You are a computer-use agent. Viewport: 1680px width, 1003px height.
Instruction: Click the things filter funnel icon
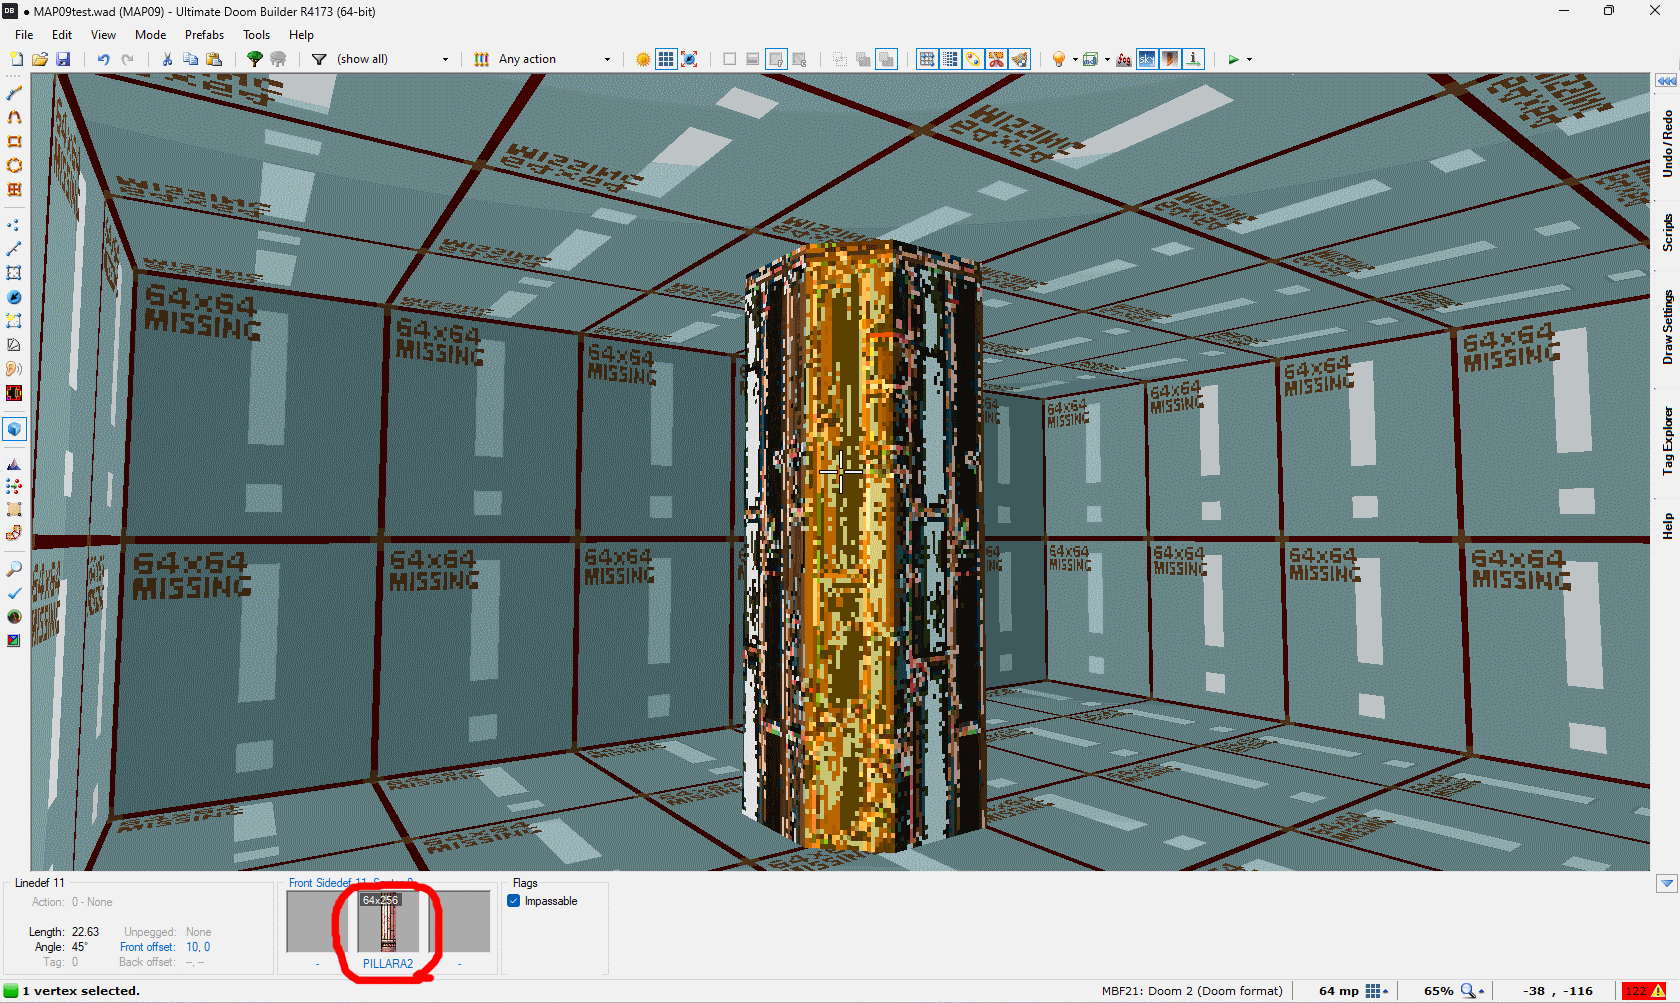[319, 59]
